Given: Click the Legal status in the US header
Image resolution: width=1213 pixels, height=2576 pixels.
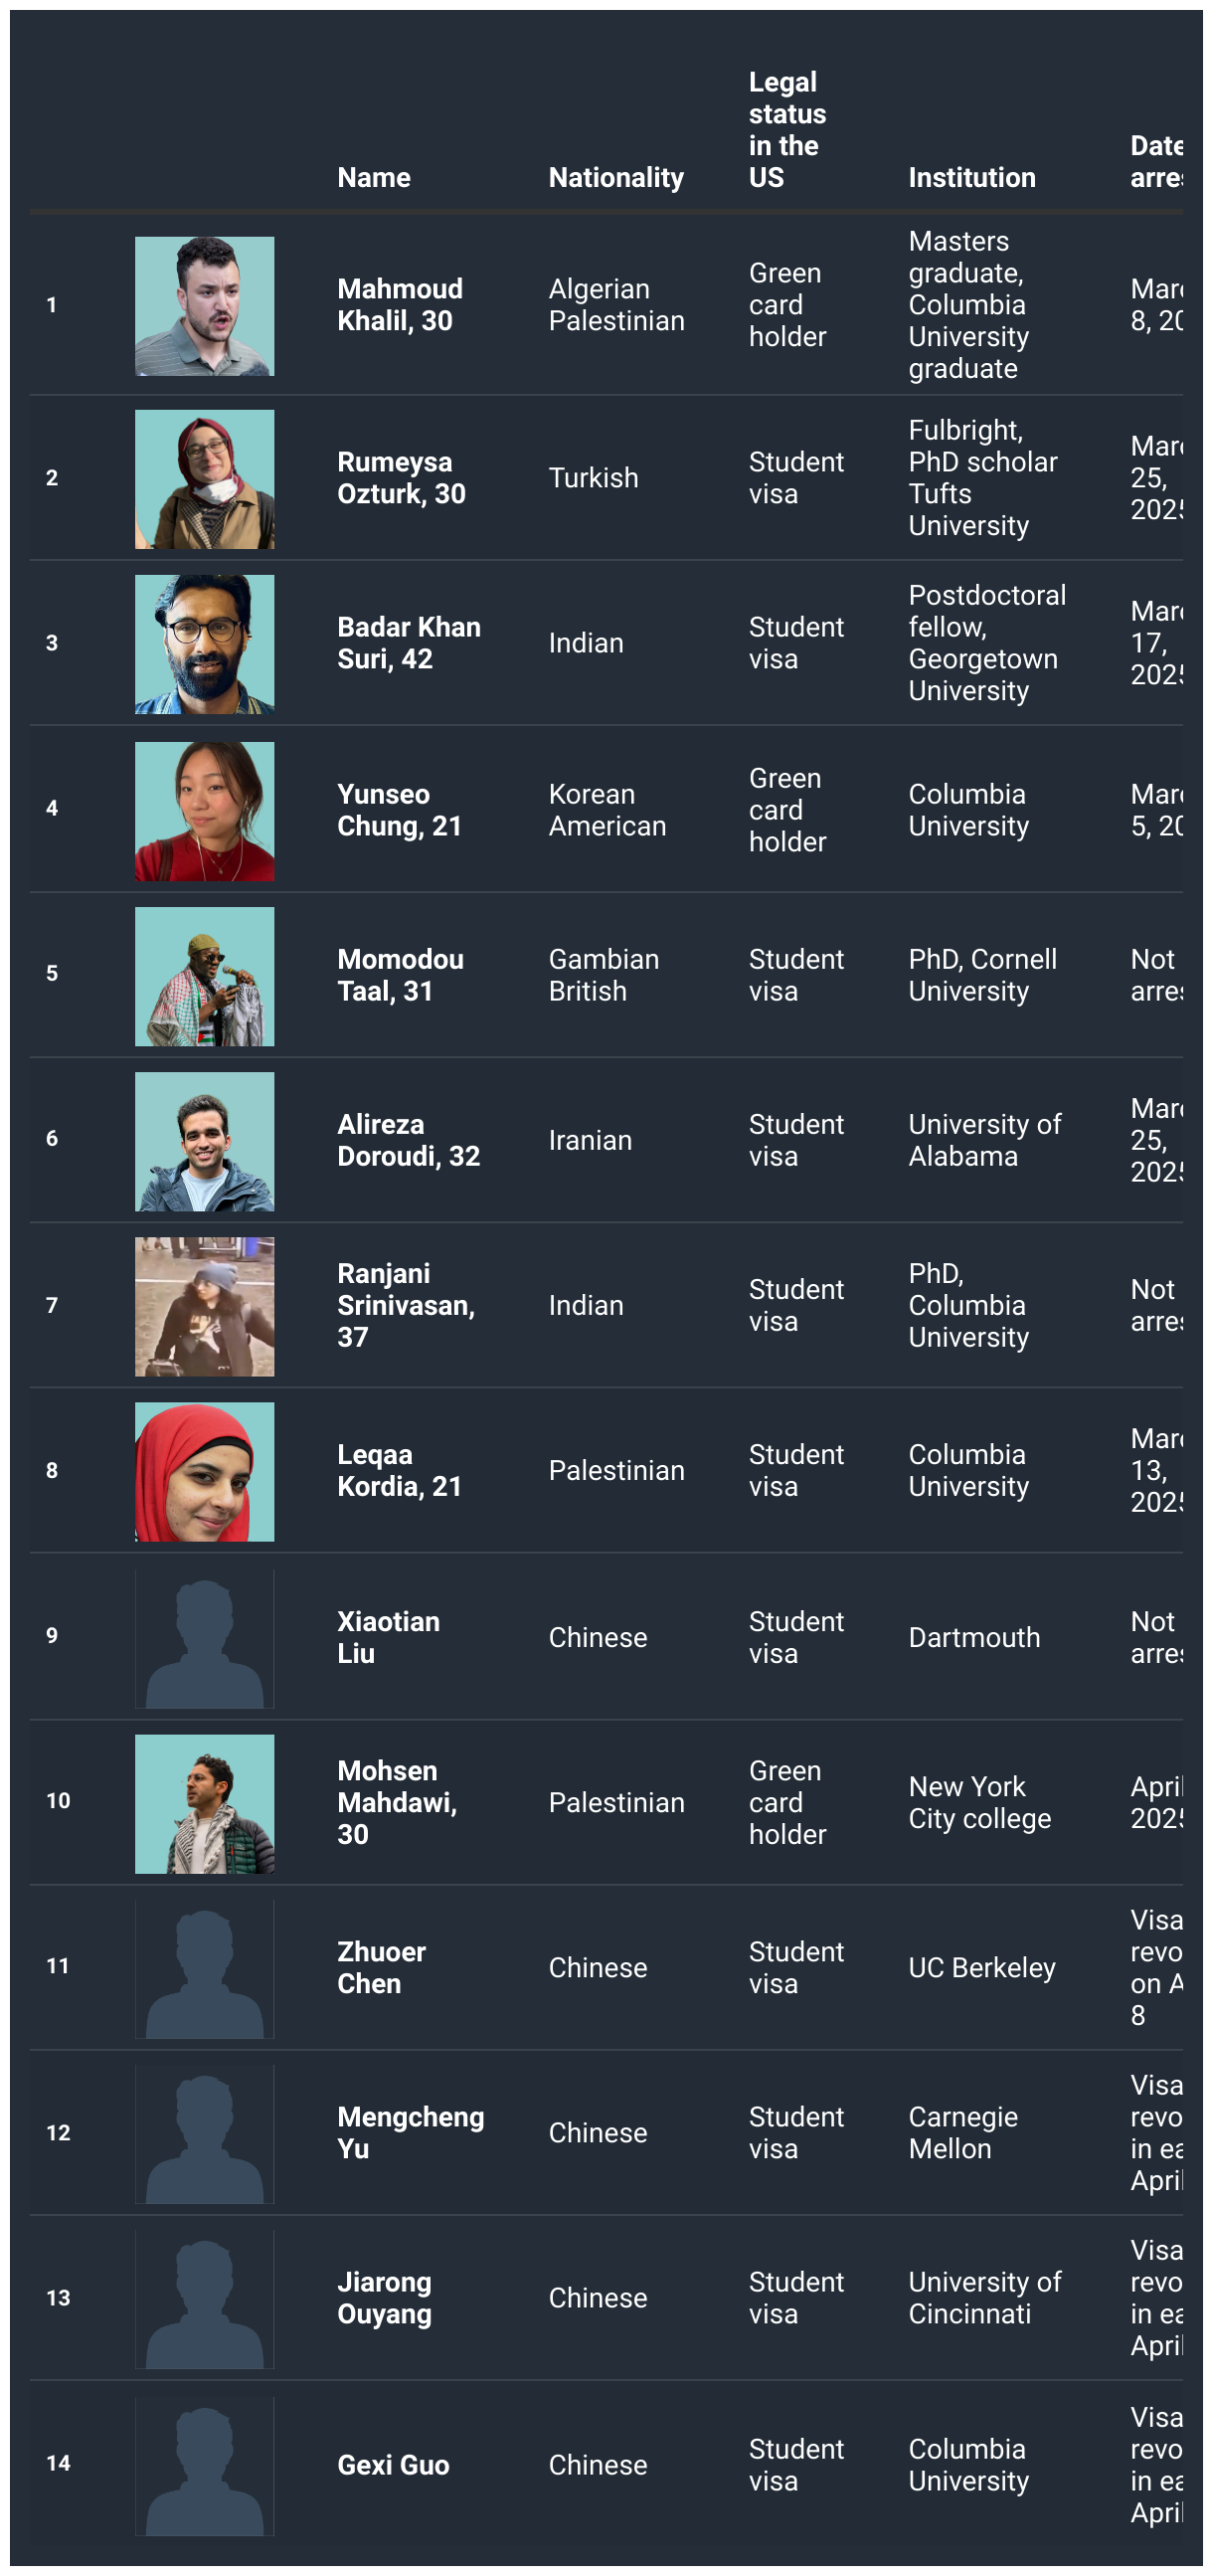Looking at the screenshot, I should pos(787,130).
